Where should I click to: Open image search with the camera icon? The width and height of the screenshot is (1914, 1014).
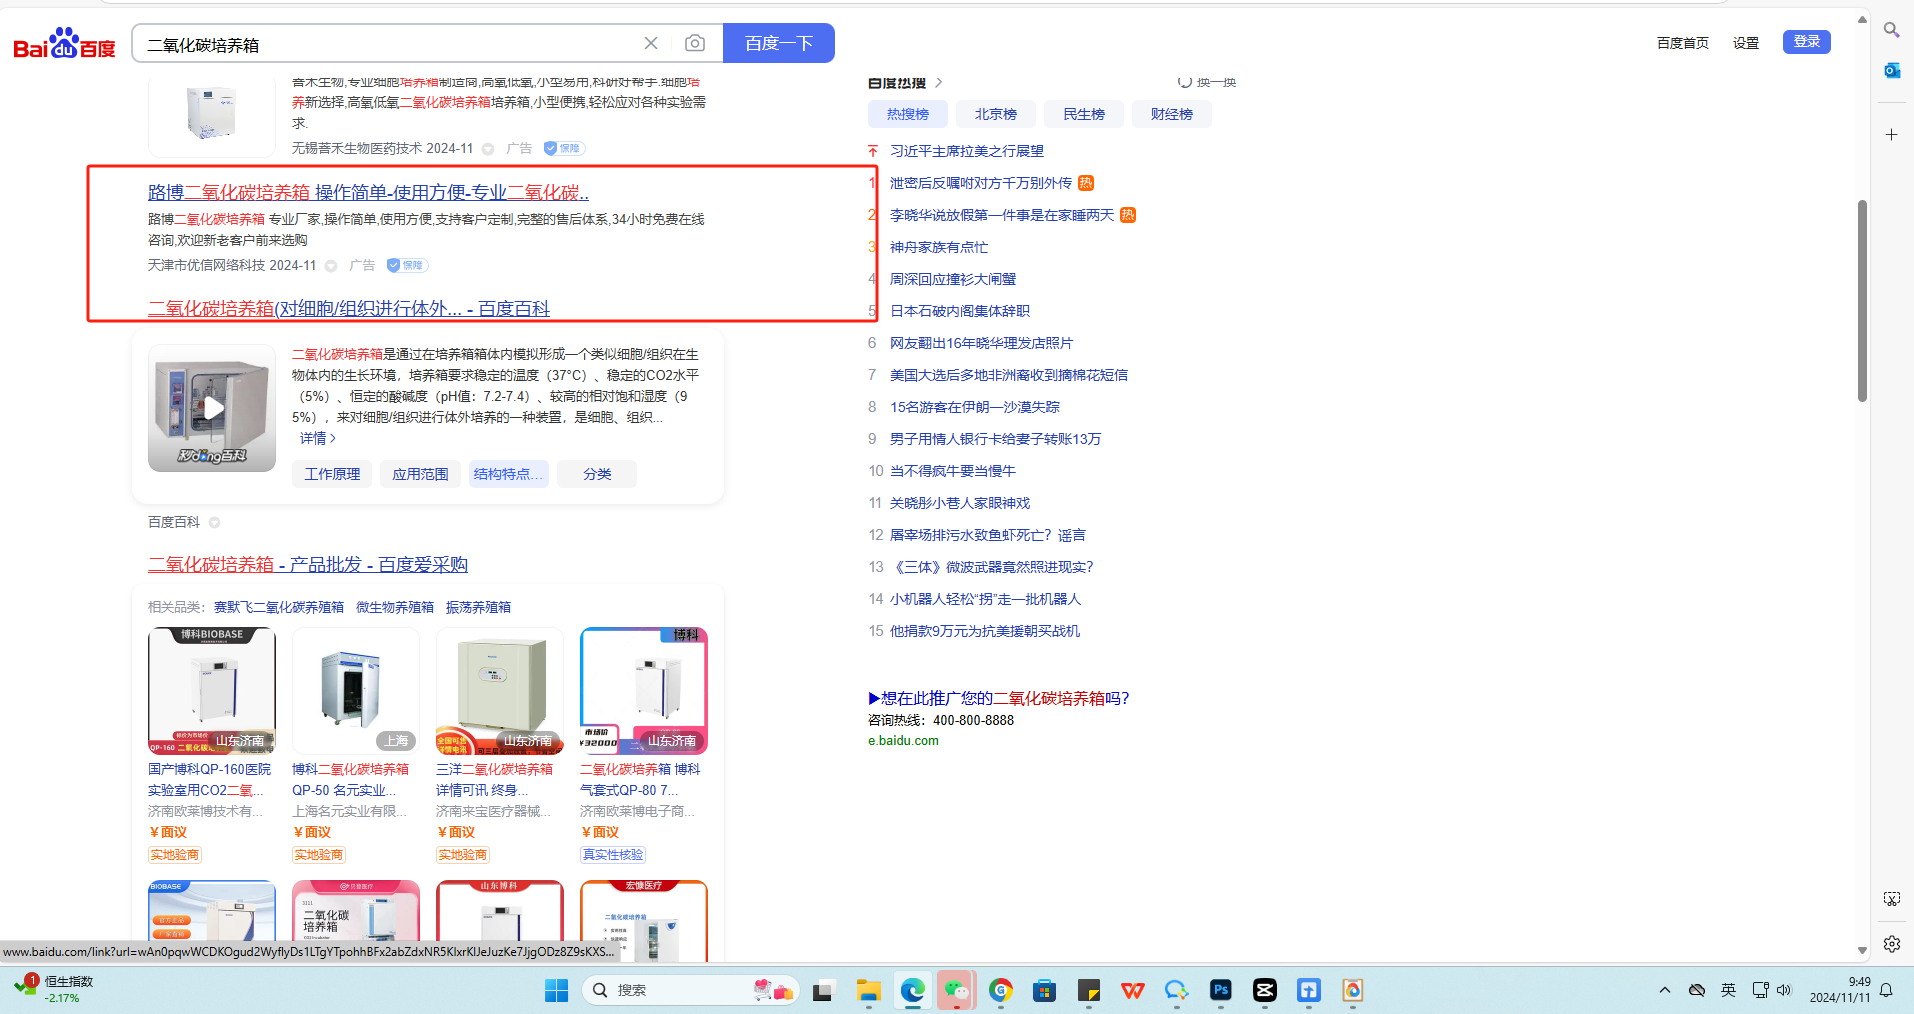pyautogui.click(x=695, y=43)
